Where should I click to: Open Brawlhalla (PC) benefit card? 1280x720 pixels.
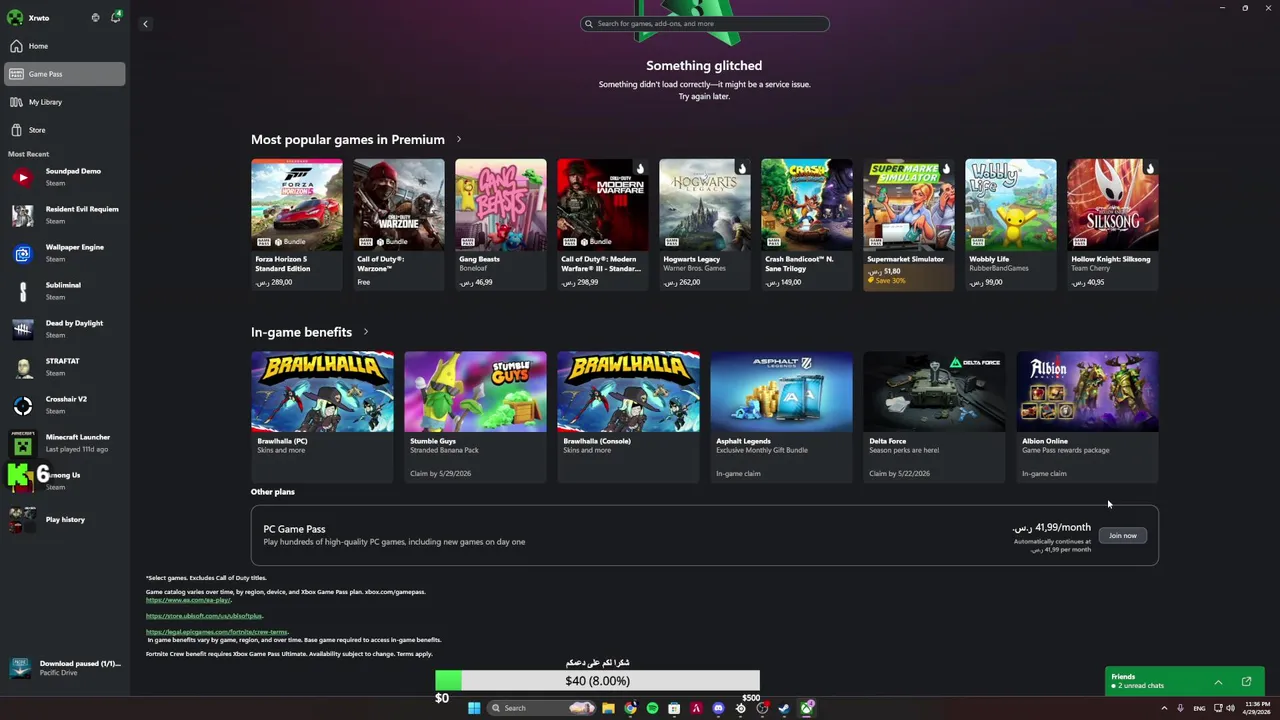click(322, 417)
